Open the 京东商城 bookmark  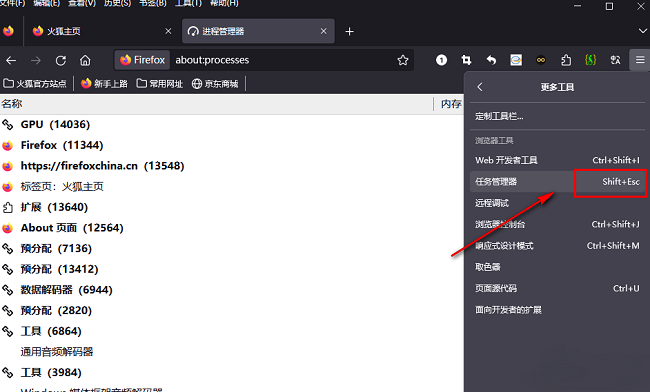click(x=215, y=84)
